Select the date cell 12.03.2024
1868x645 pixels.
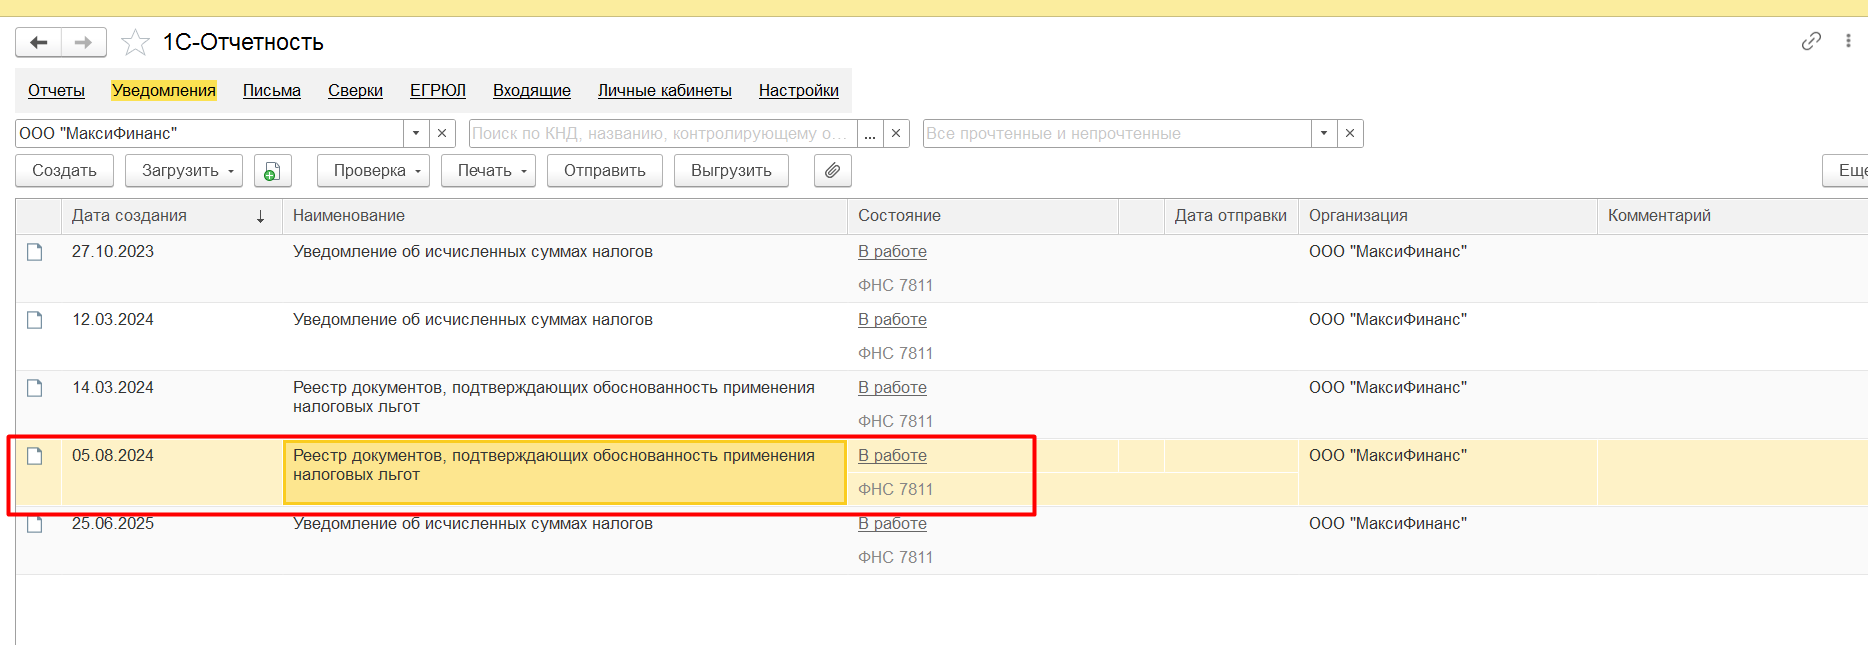point(113,320)
